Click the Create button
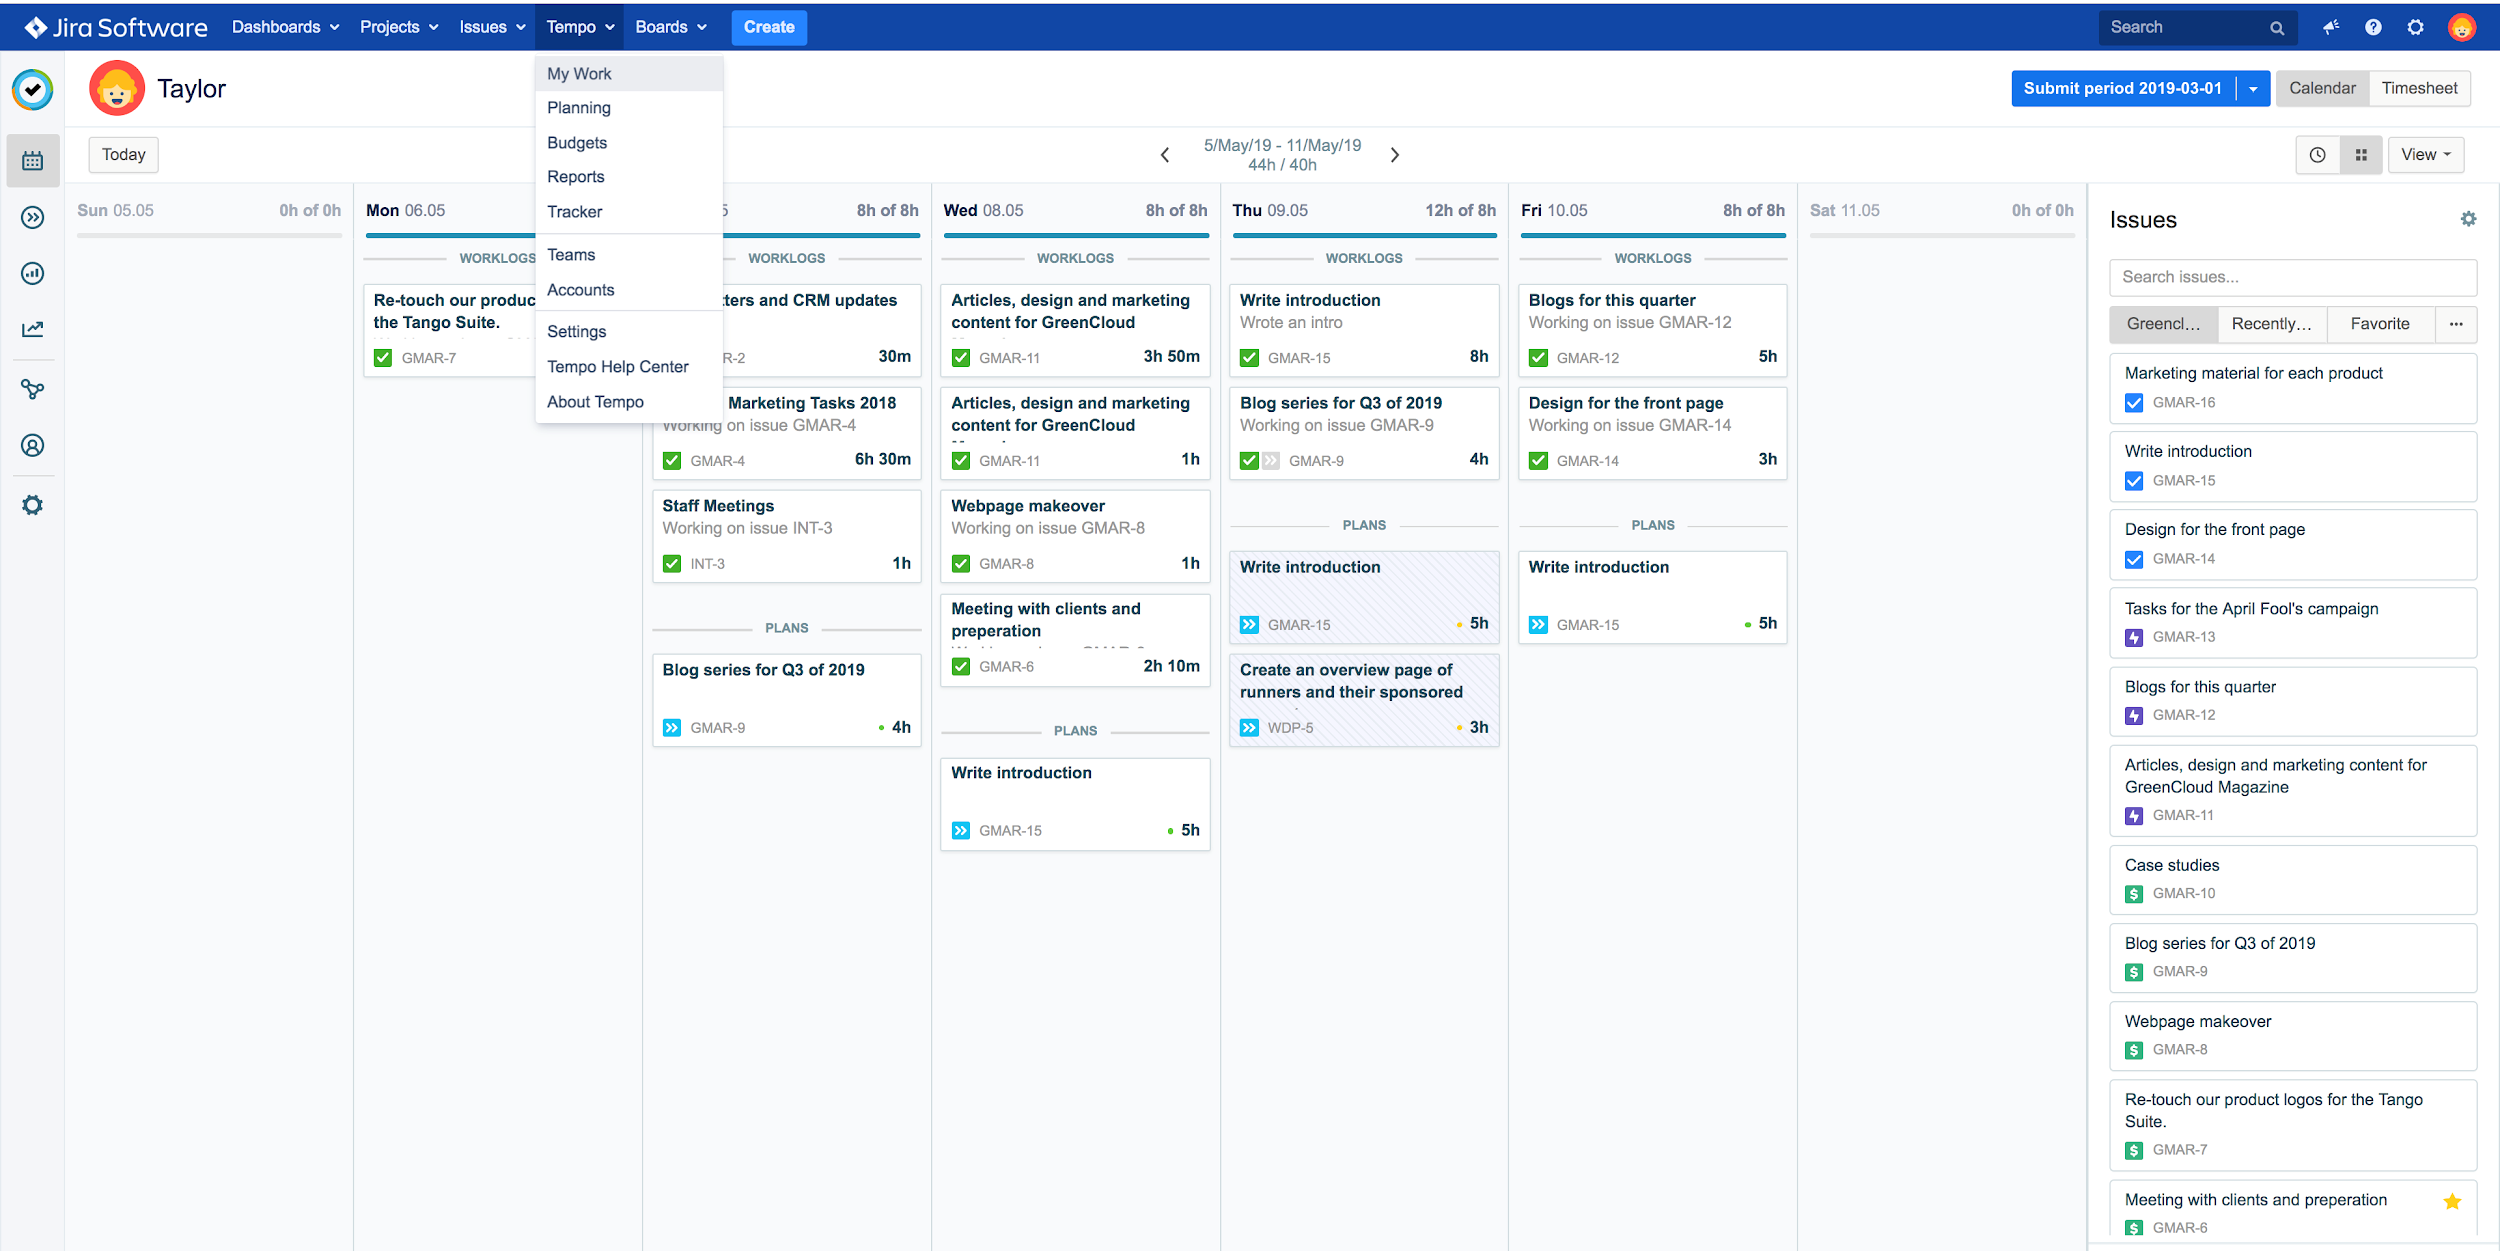The height and width of the screenshot is (1251, 2500). [x=768, y=27]
